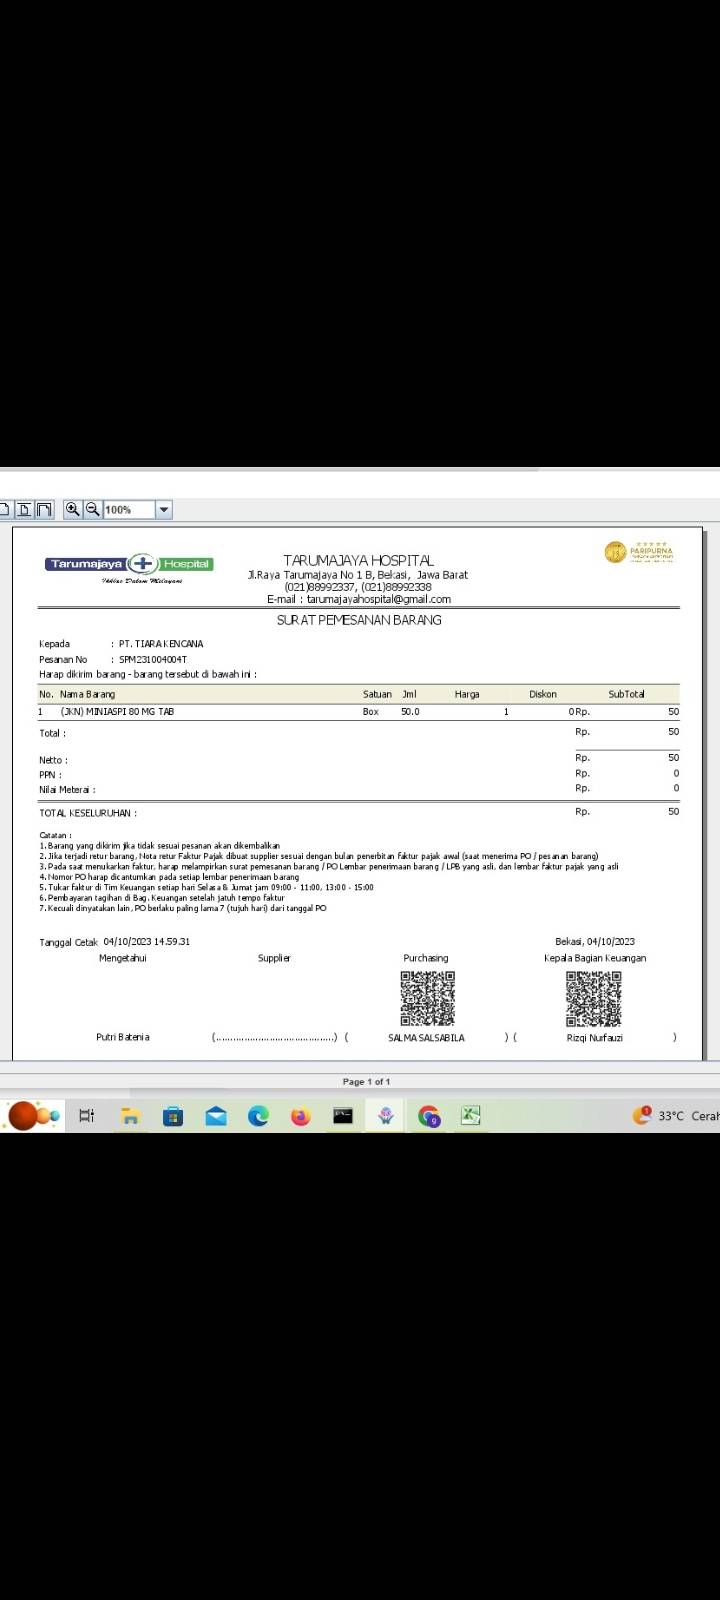Click the tarumajayahospital@gmail.com email text
This screenshot has width=720, height=1600.
point(379,599)
